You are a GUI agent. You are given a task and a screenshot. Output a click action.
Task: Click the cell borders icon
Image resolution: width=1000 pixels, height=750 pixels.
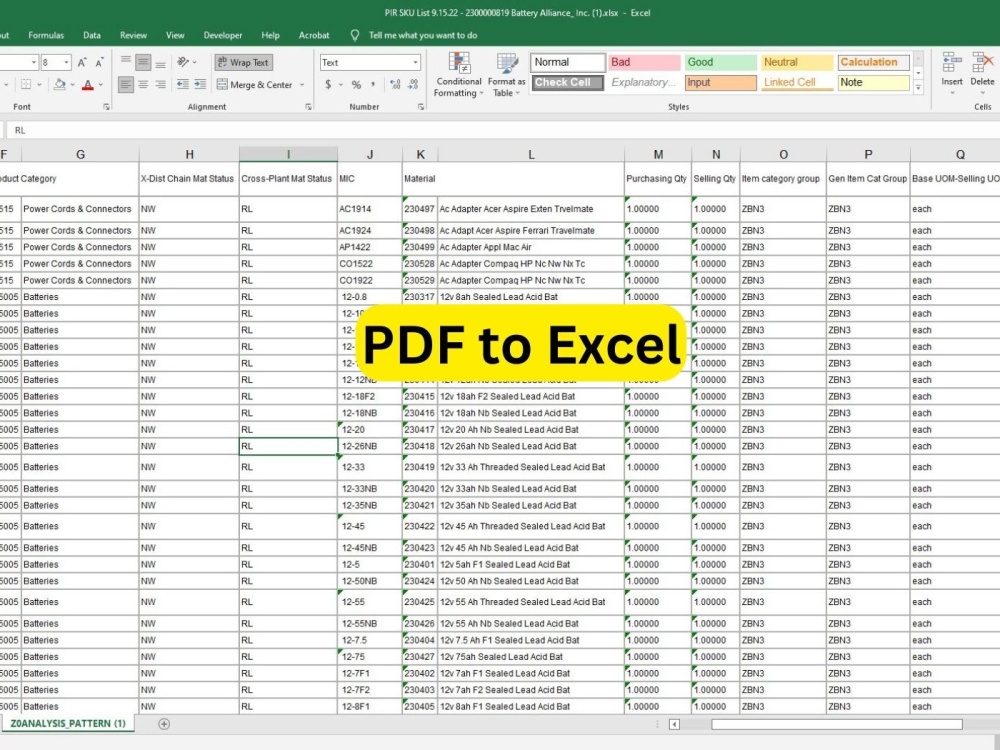pos(26,84)
